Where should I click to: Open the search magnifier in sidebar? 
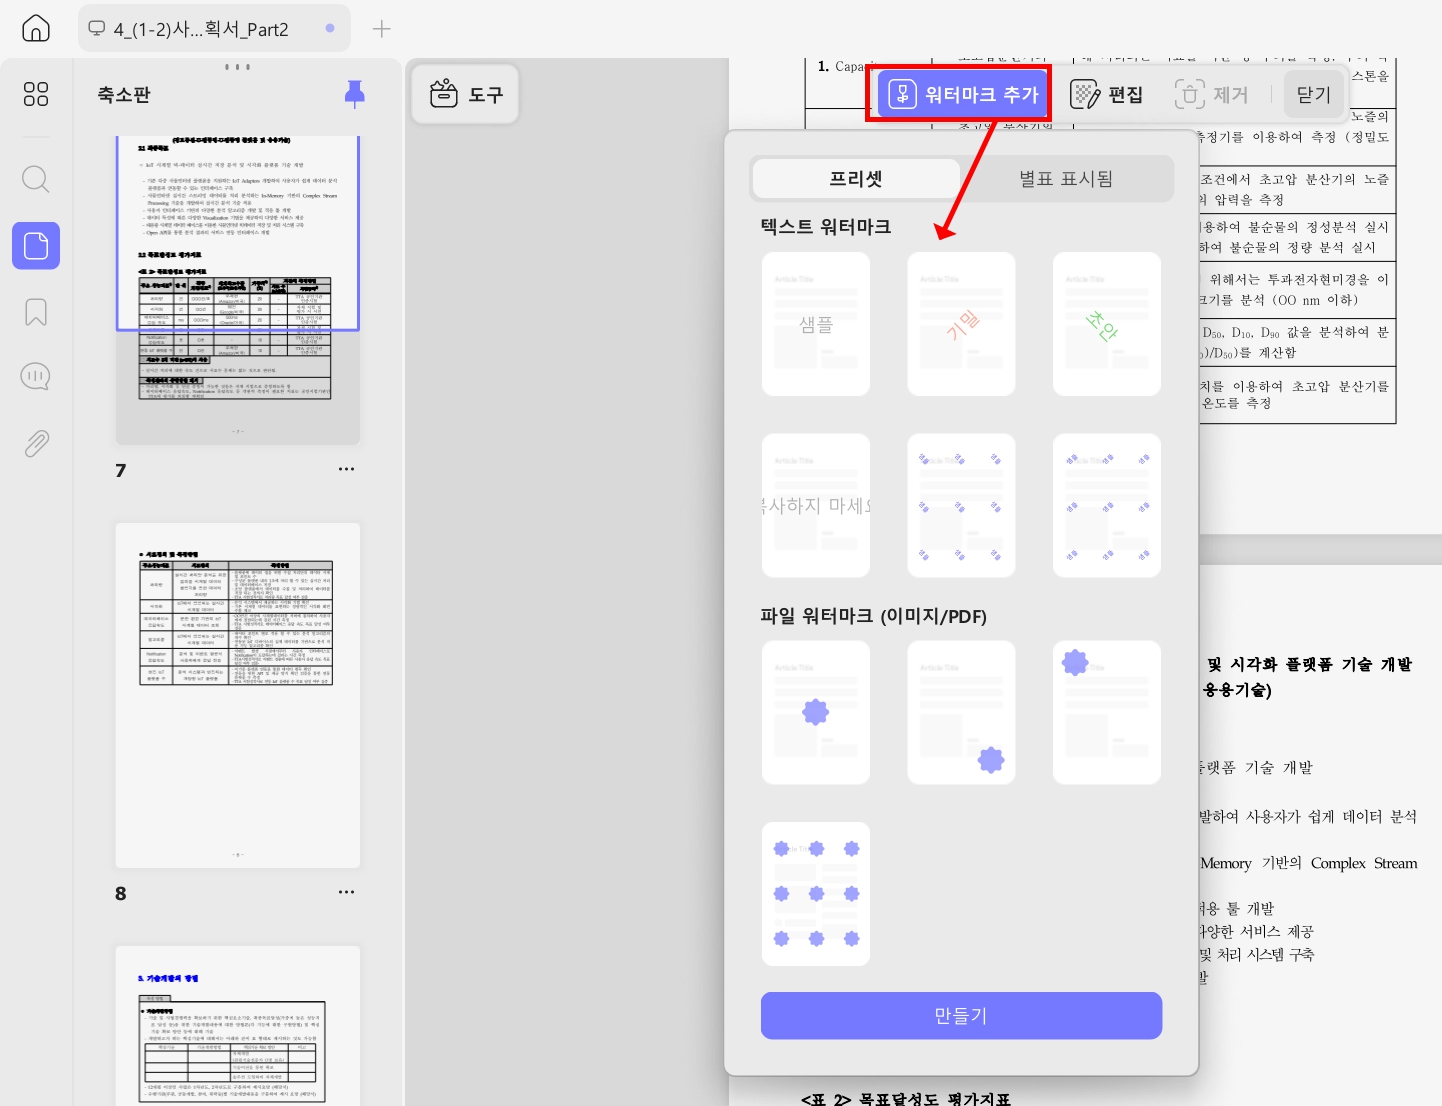coord(36,179)
